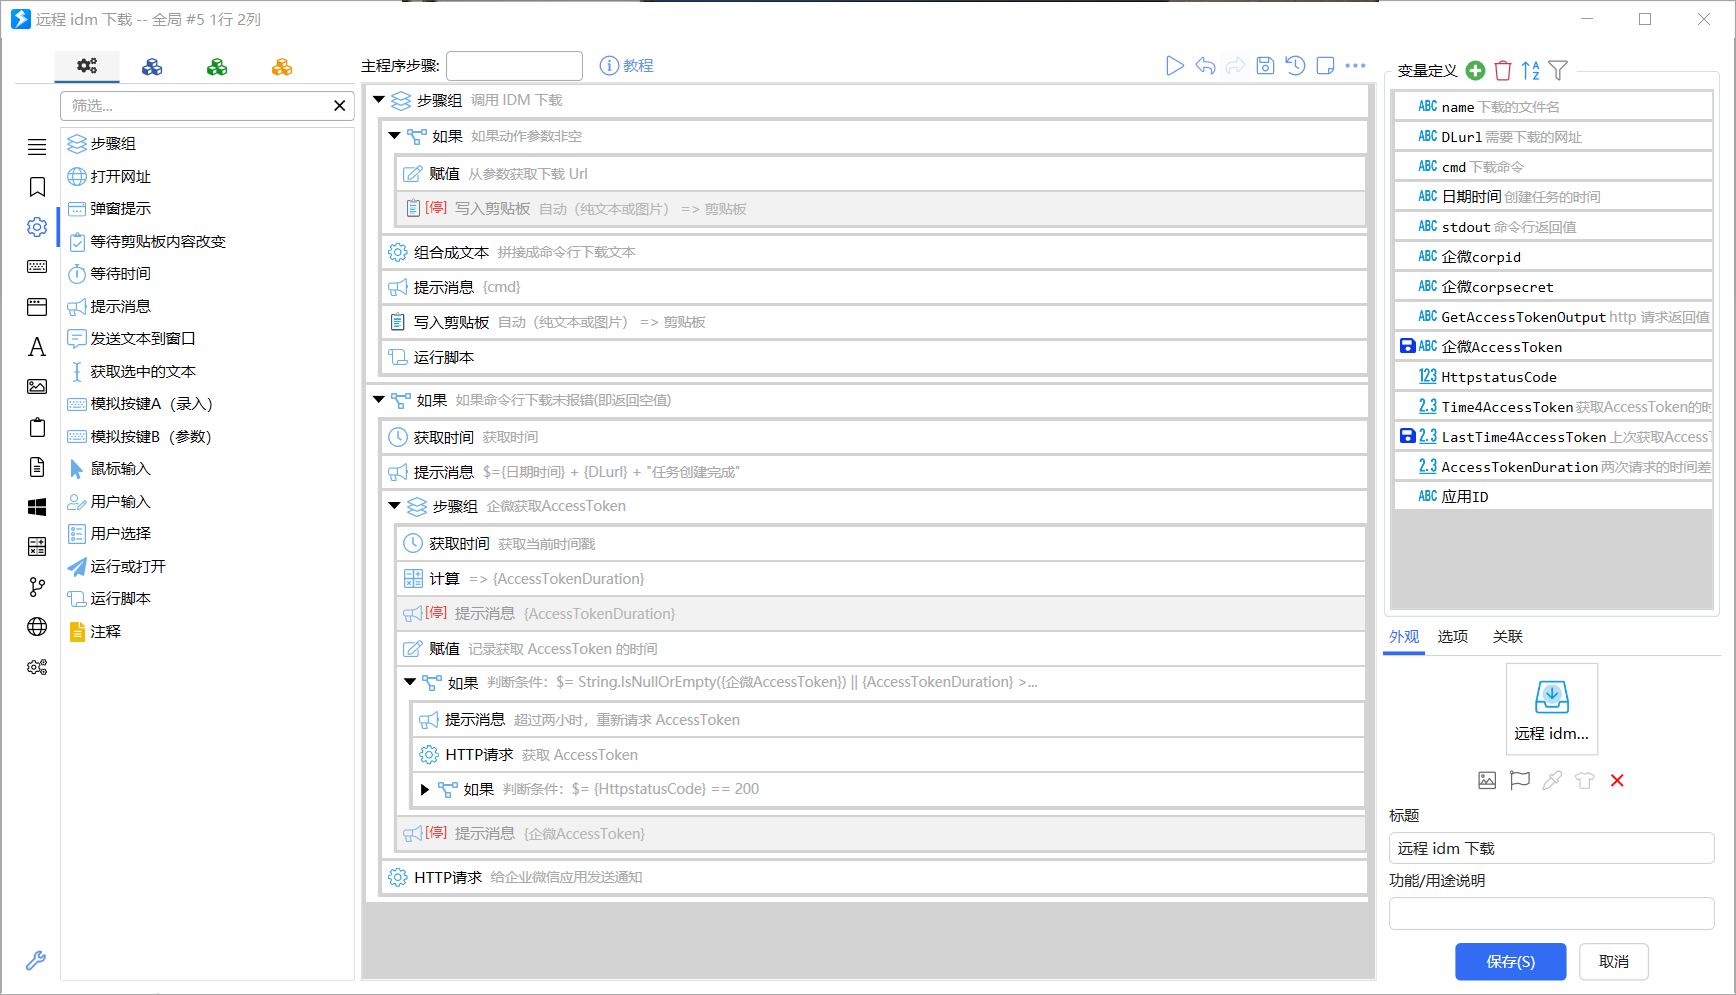Run the automation with the play icon
The image size is (1736, 995).
[1175, 66]
